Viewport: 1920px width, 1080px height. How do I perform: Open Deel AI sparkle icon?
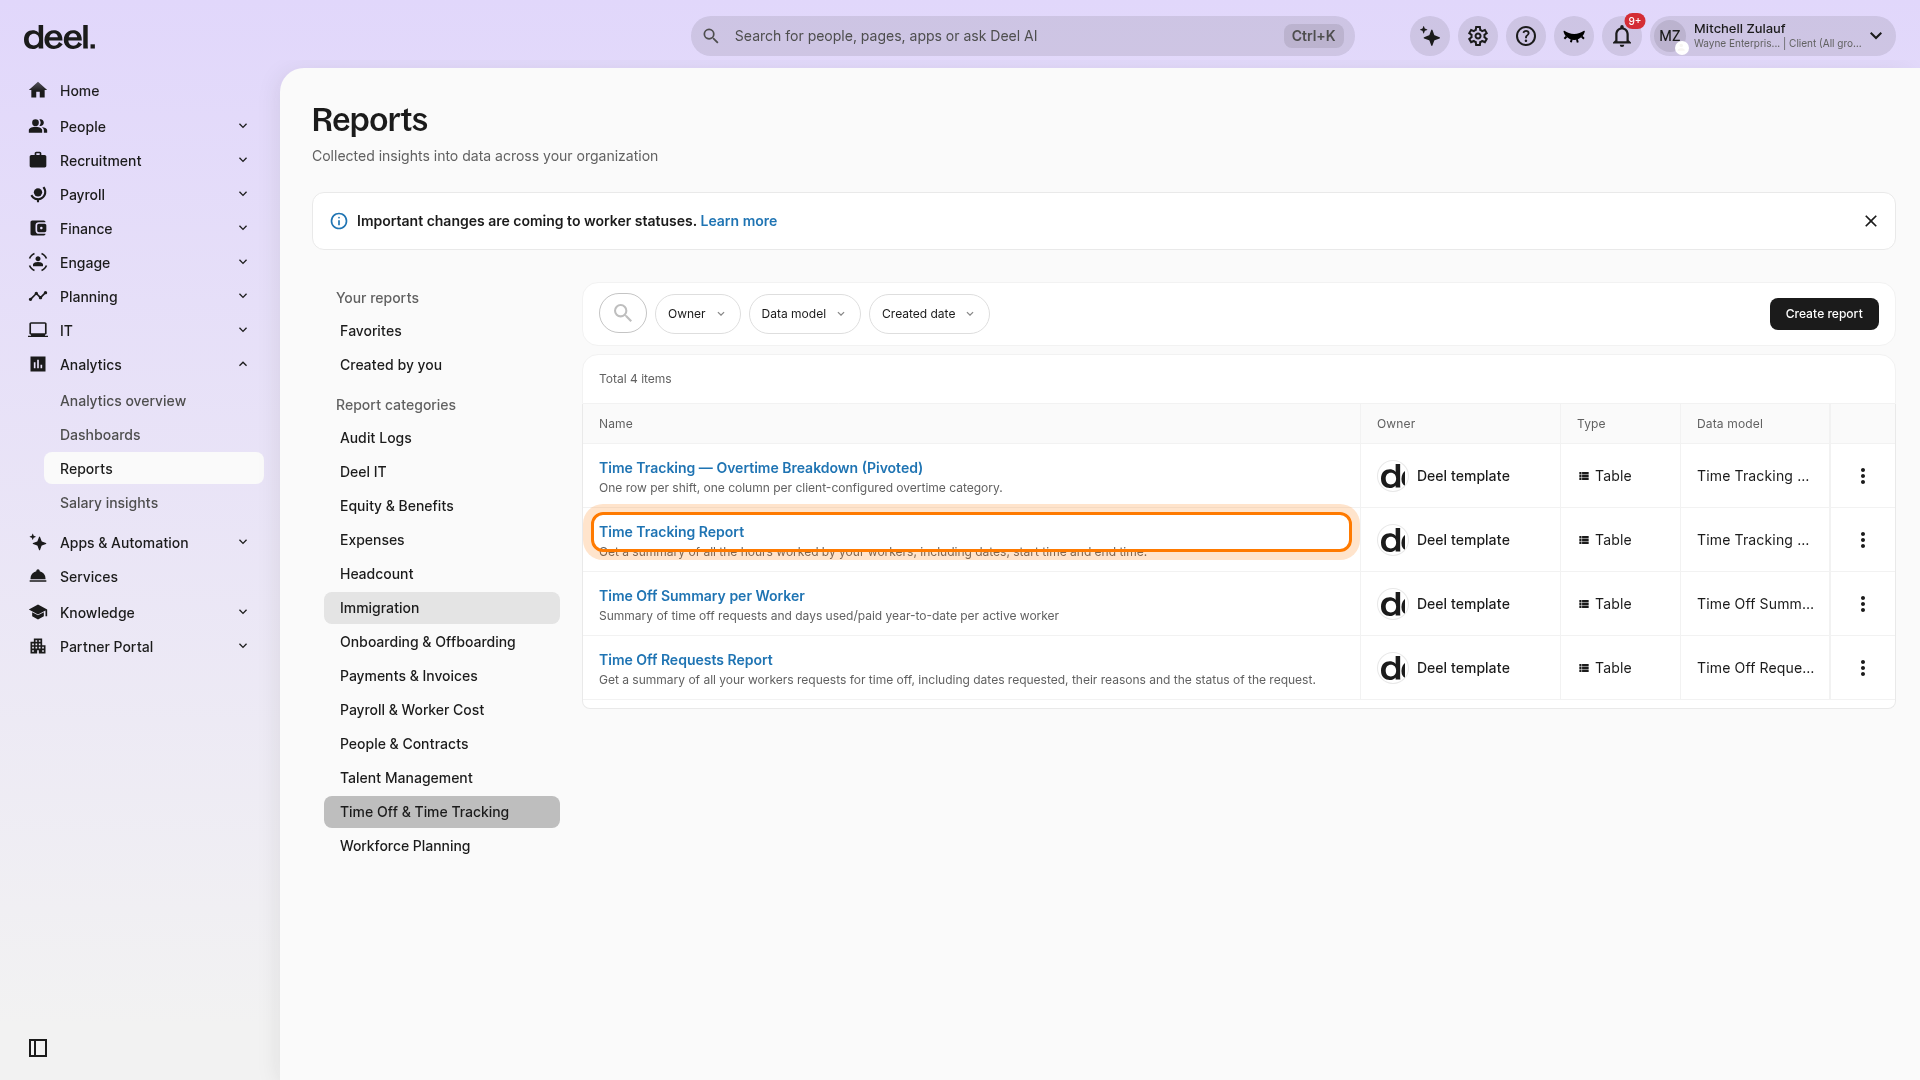click(x=1430, y=36)
